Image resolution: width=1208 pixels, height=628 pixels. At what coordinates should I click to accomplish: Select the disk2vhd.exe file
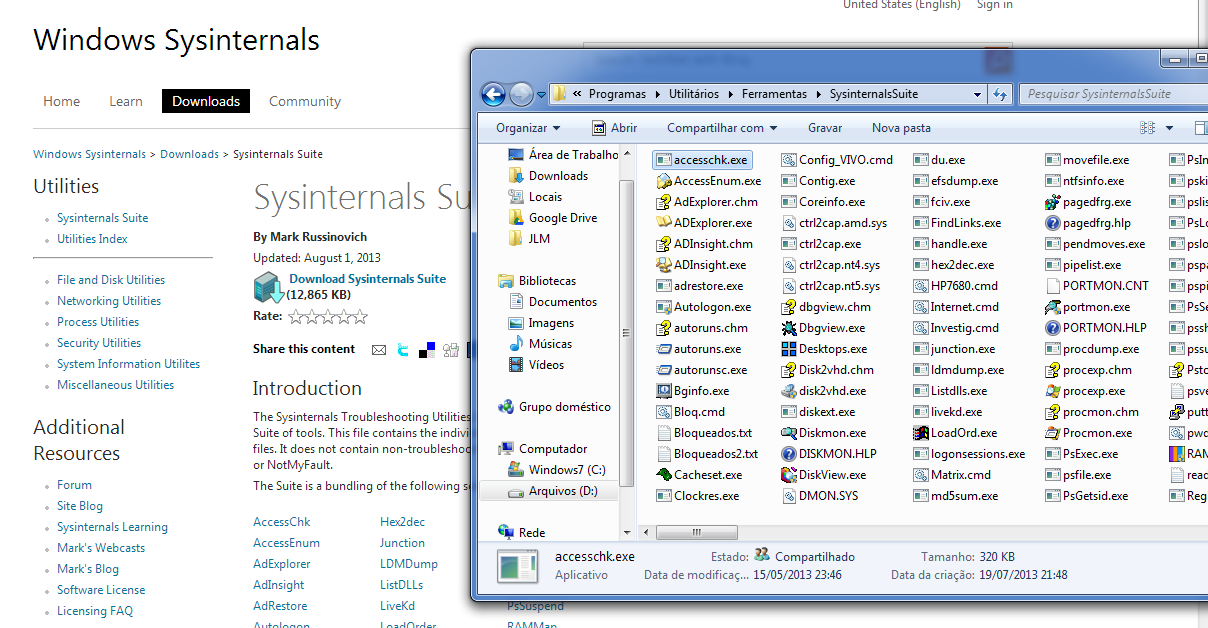(x=824, y=391)
